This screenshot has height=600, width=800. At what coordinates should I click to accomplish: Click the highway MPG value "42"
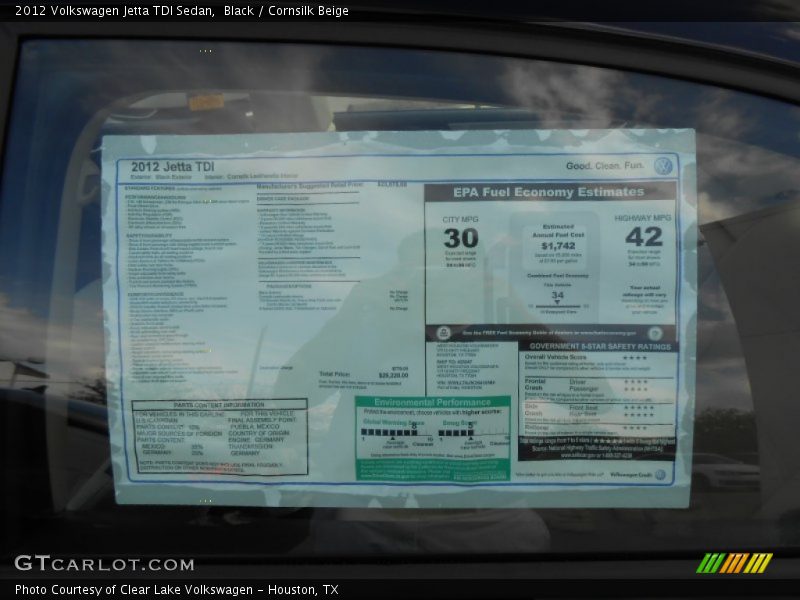644,237
